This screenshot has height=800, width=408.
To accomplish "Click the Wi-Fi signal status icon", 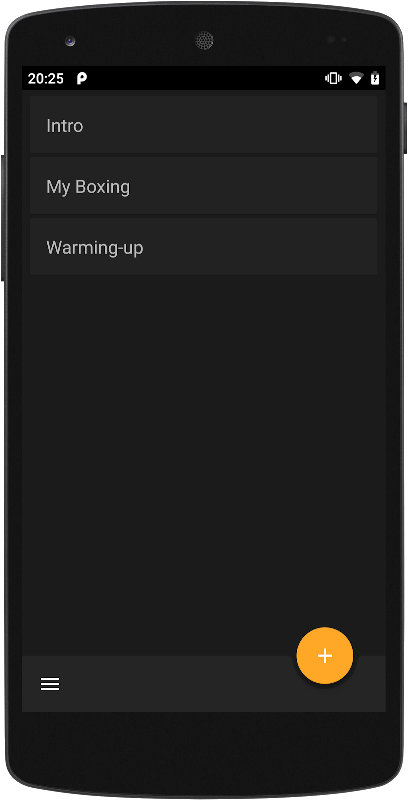I will coord(356,79).
